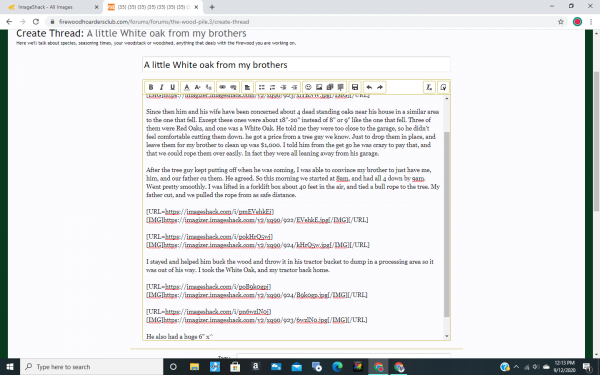Open the insert quote/code menu
The width and height of the screenshot is (600, 375).
click(340, 87)
